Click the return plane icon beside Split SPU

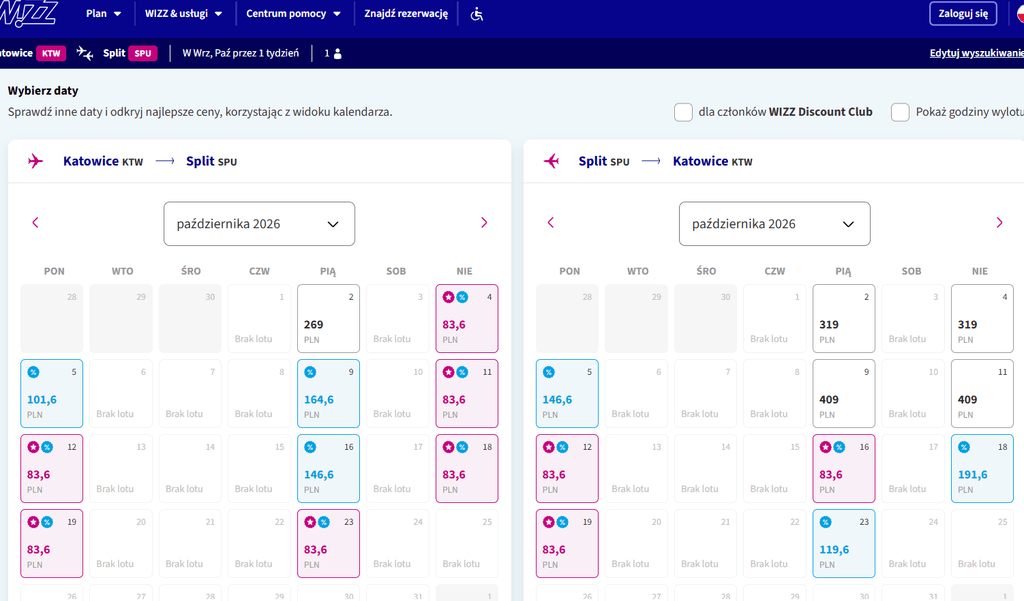point(551,161)
